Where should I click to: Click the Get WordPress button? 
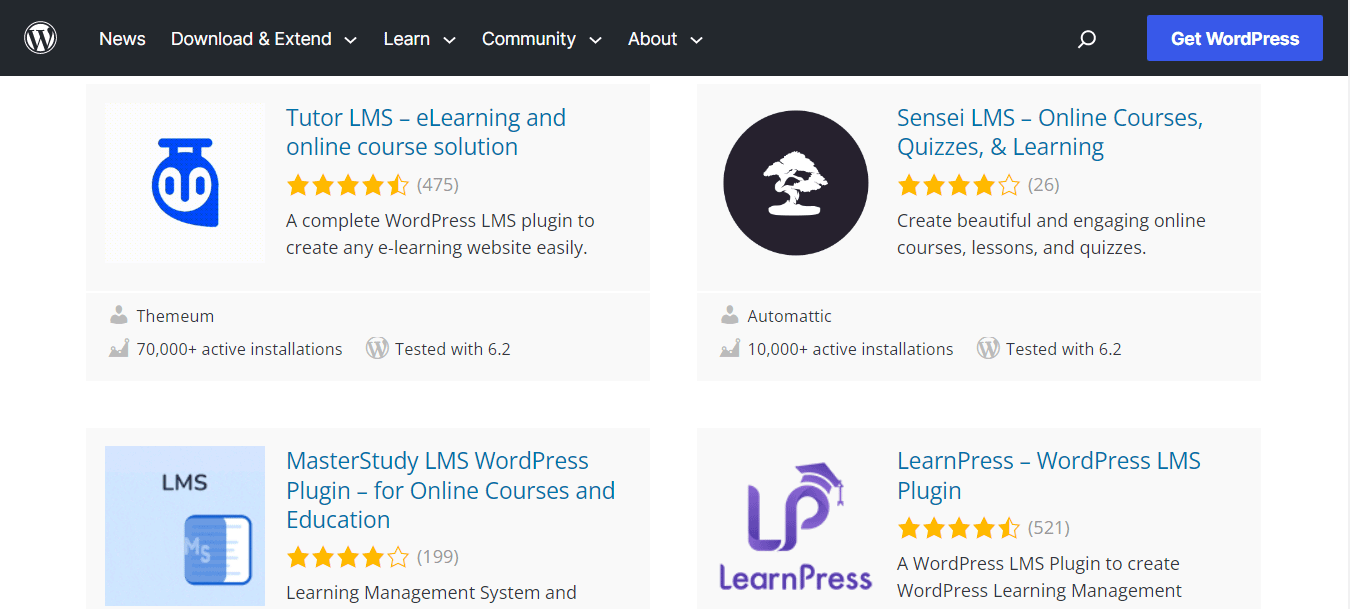pyautogui.click(x=1235, y=39)
